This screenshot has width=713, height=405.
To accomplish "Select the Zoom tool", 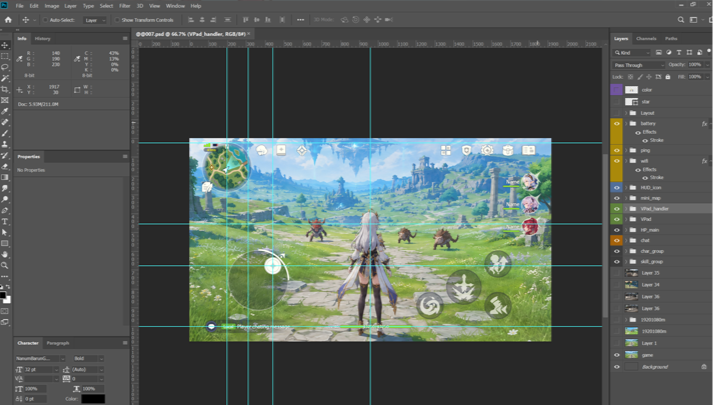I will [x=5, y=265].
